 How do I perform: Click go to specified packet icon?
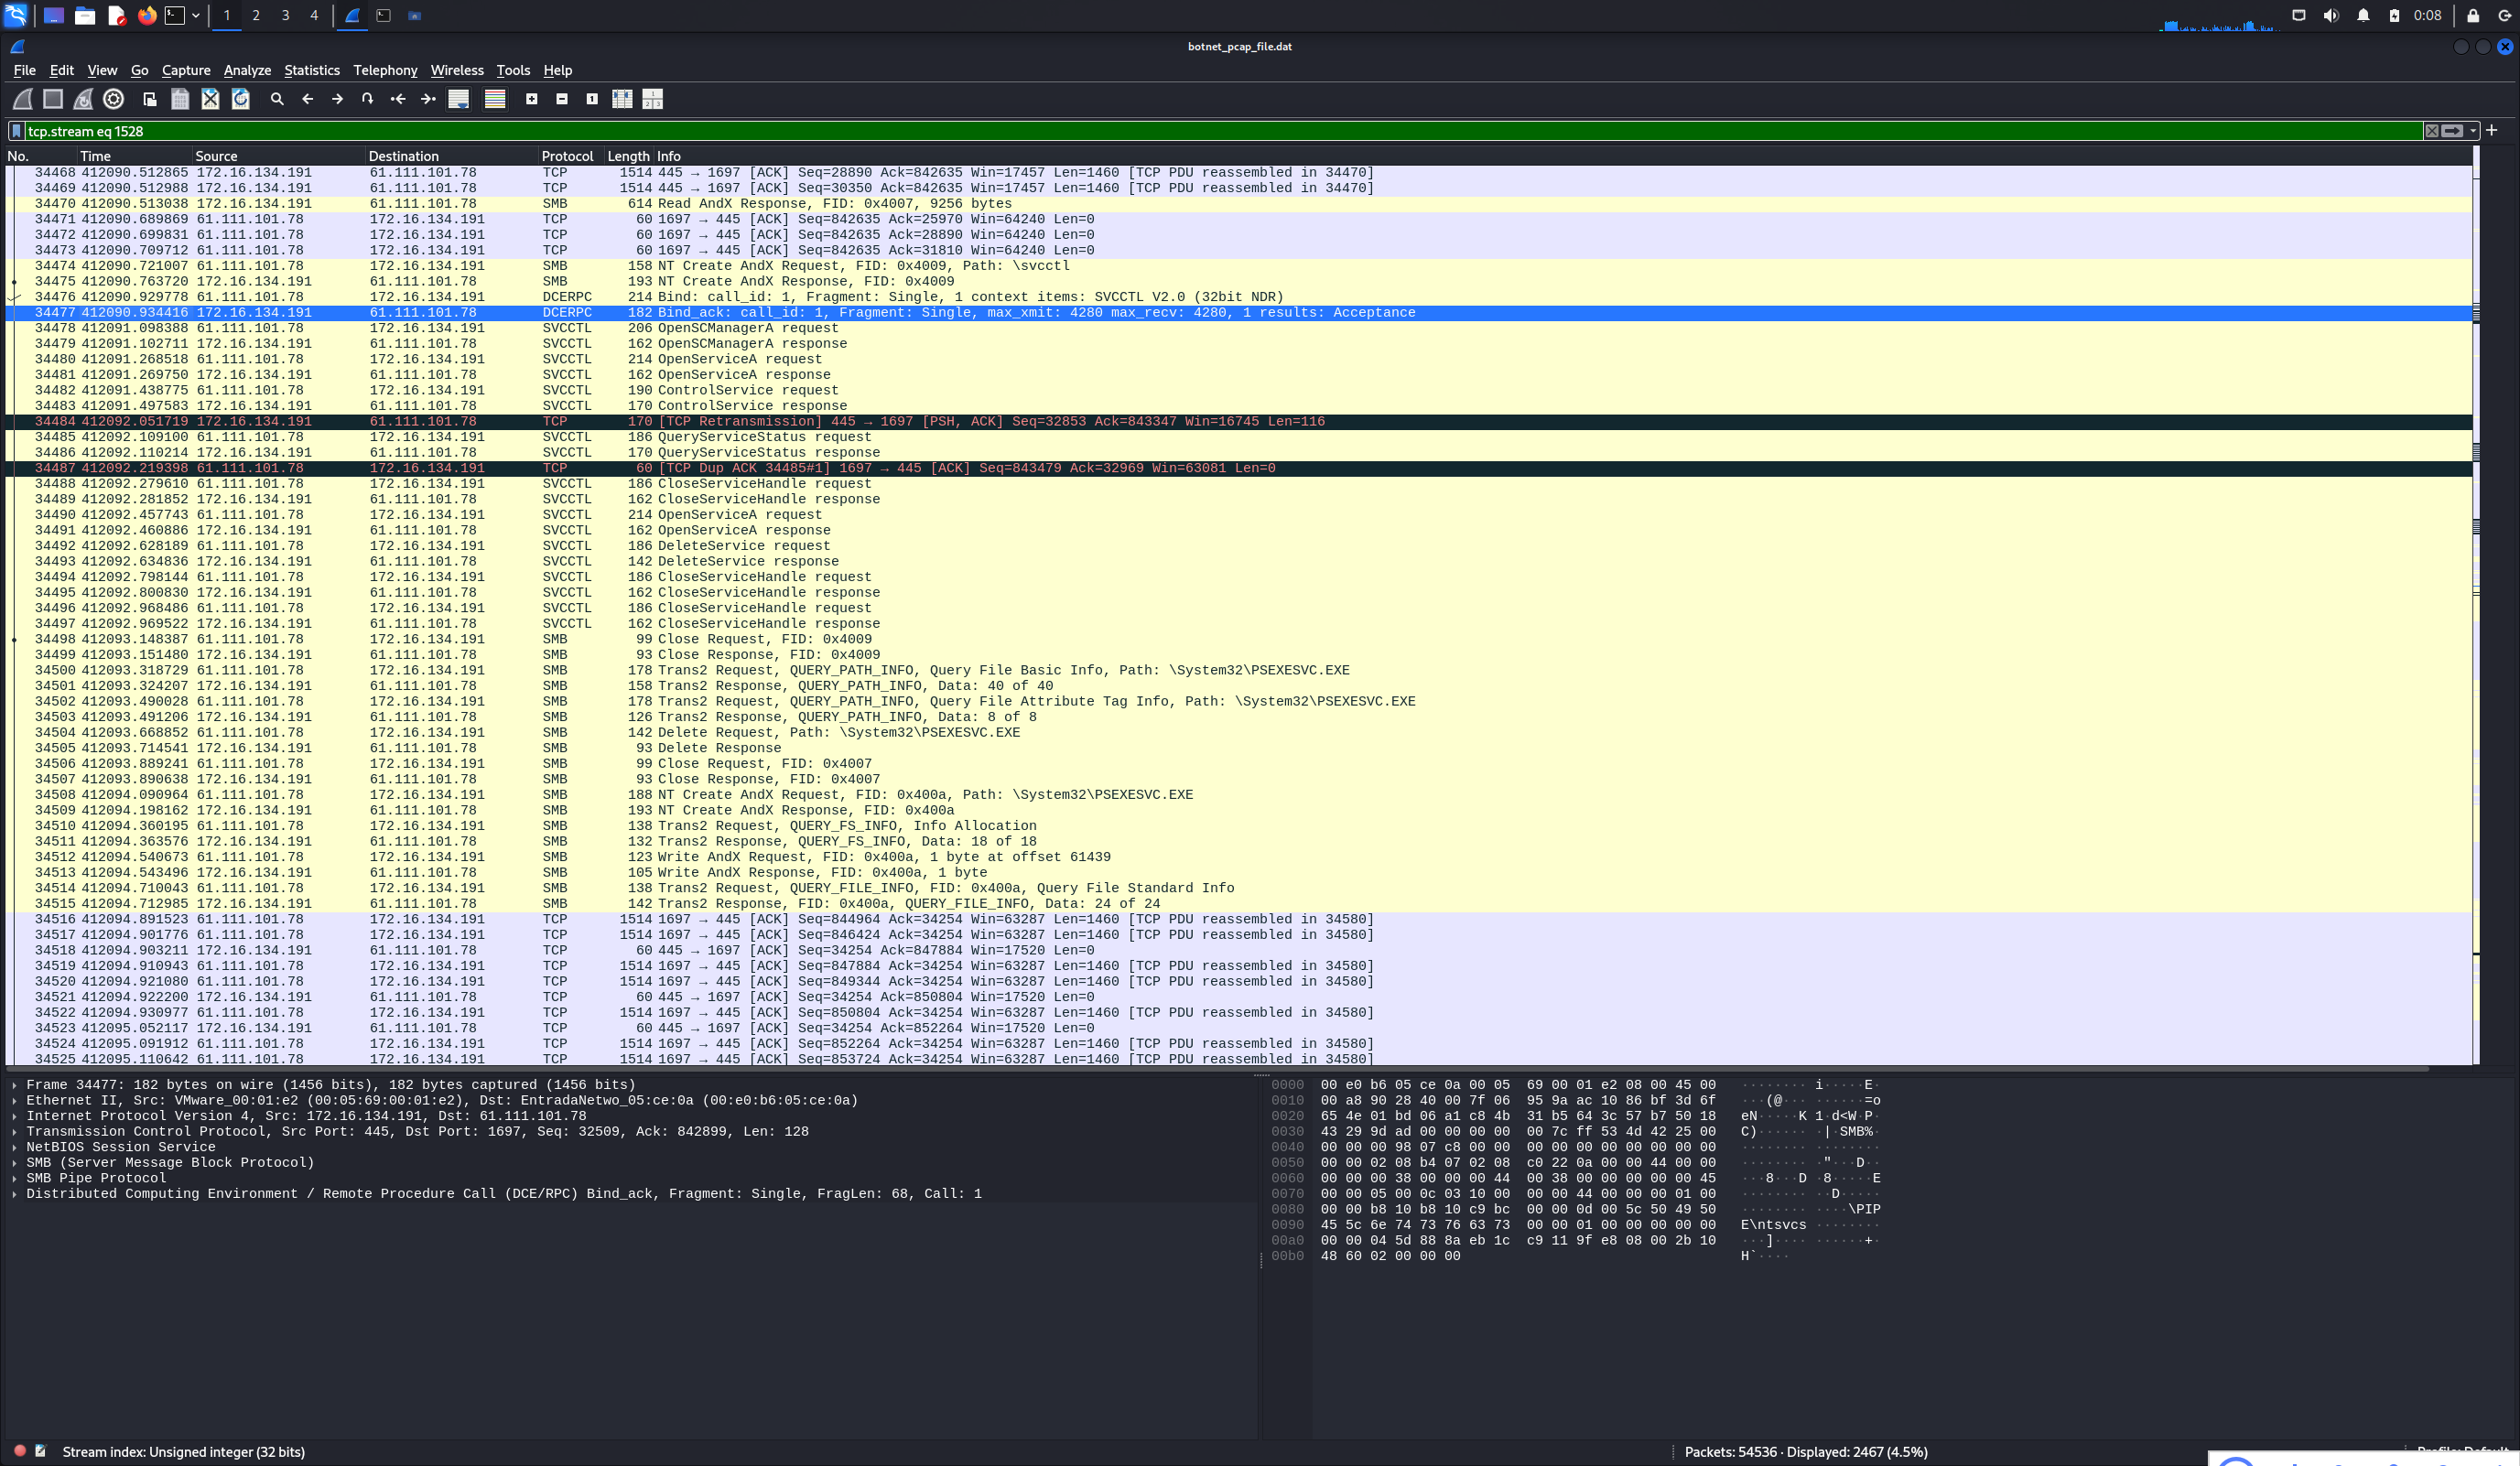pos(367,99)
